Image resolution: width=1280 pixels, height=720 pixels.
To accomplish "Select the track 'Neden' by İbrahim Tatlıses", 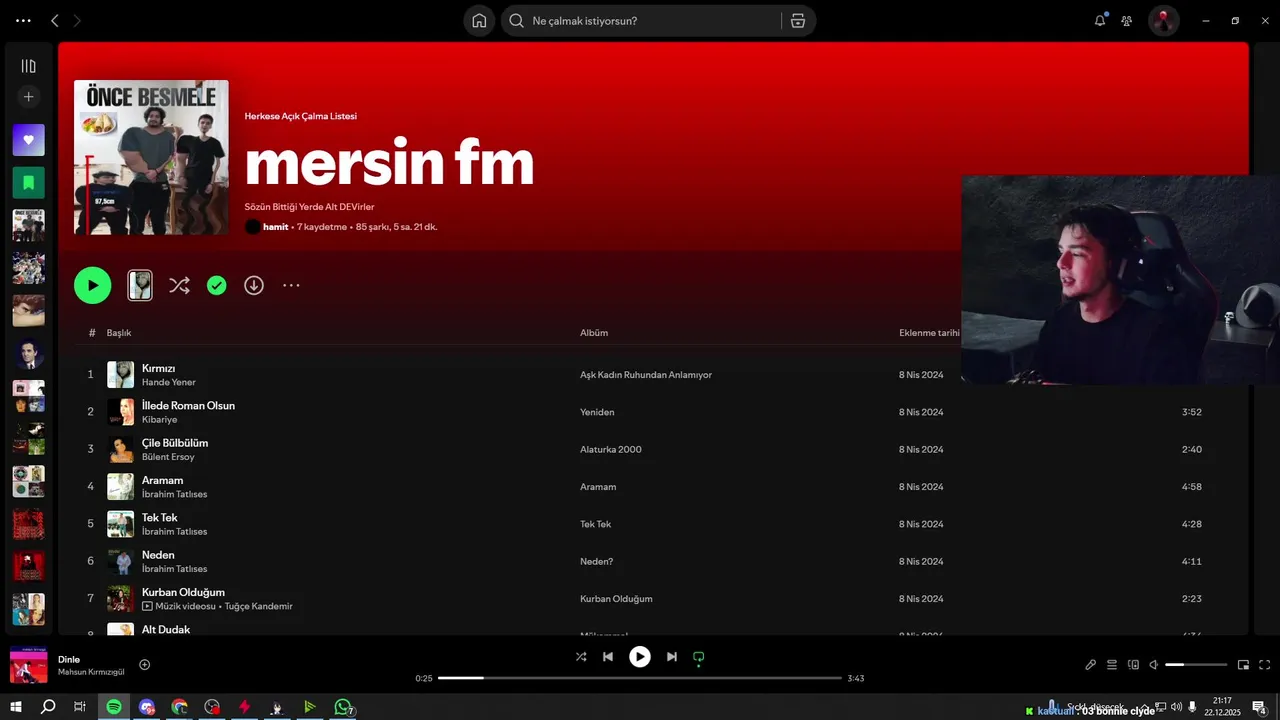I will pos(158,555).
